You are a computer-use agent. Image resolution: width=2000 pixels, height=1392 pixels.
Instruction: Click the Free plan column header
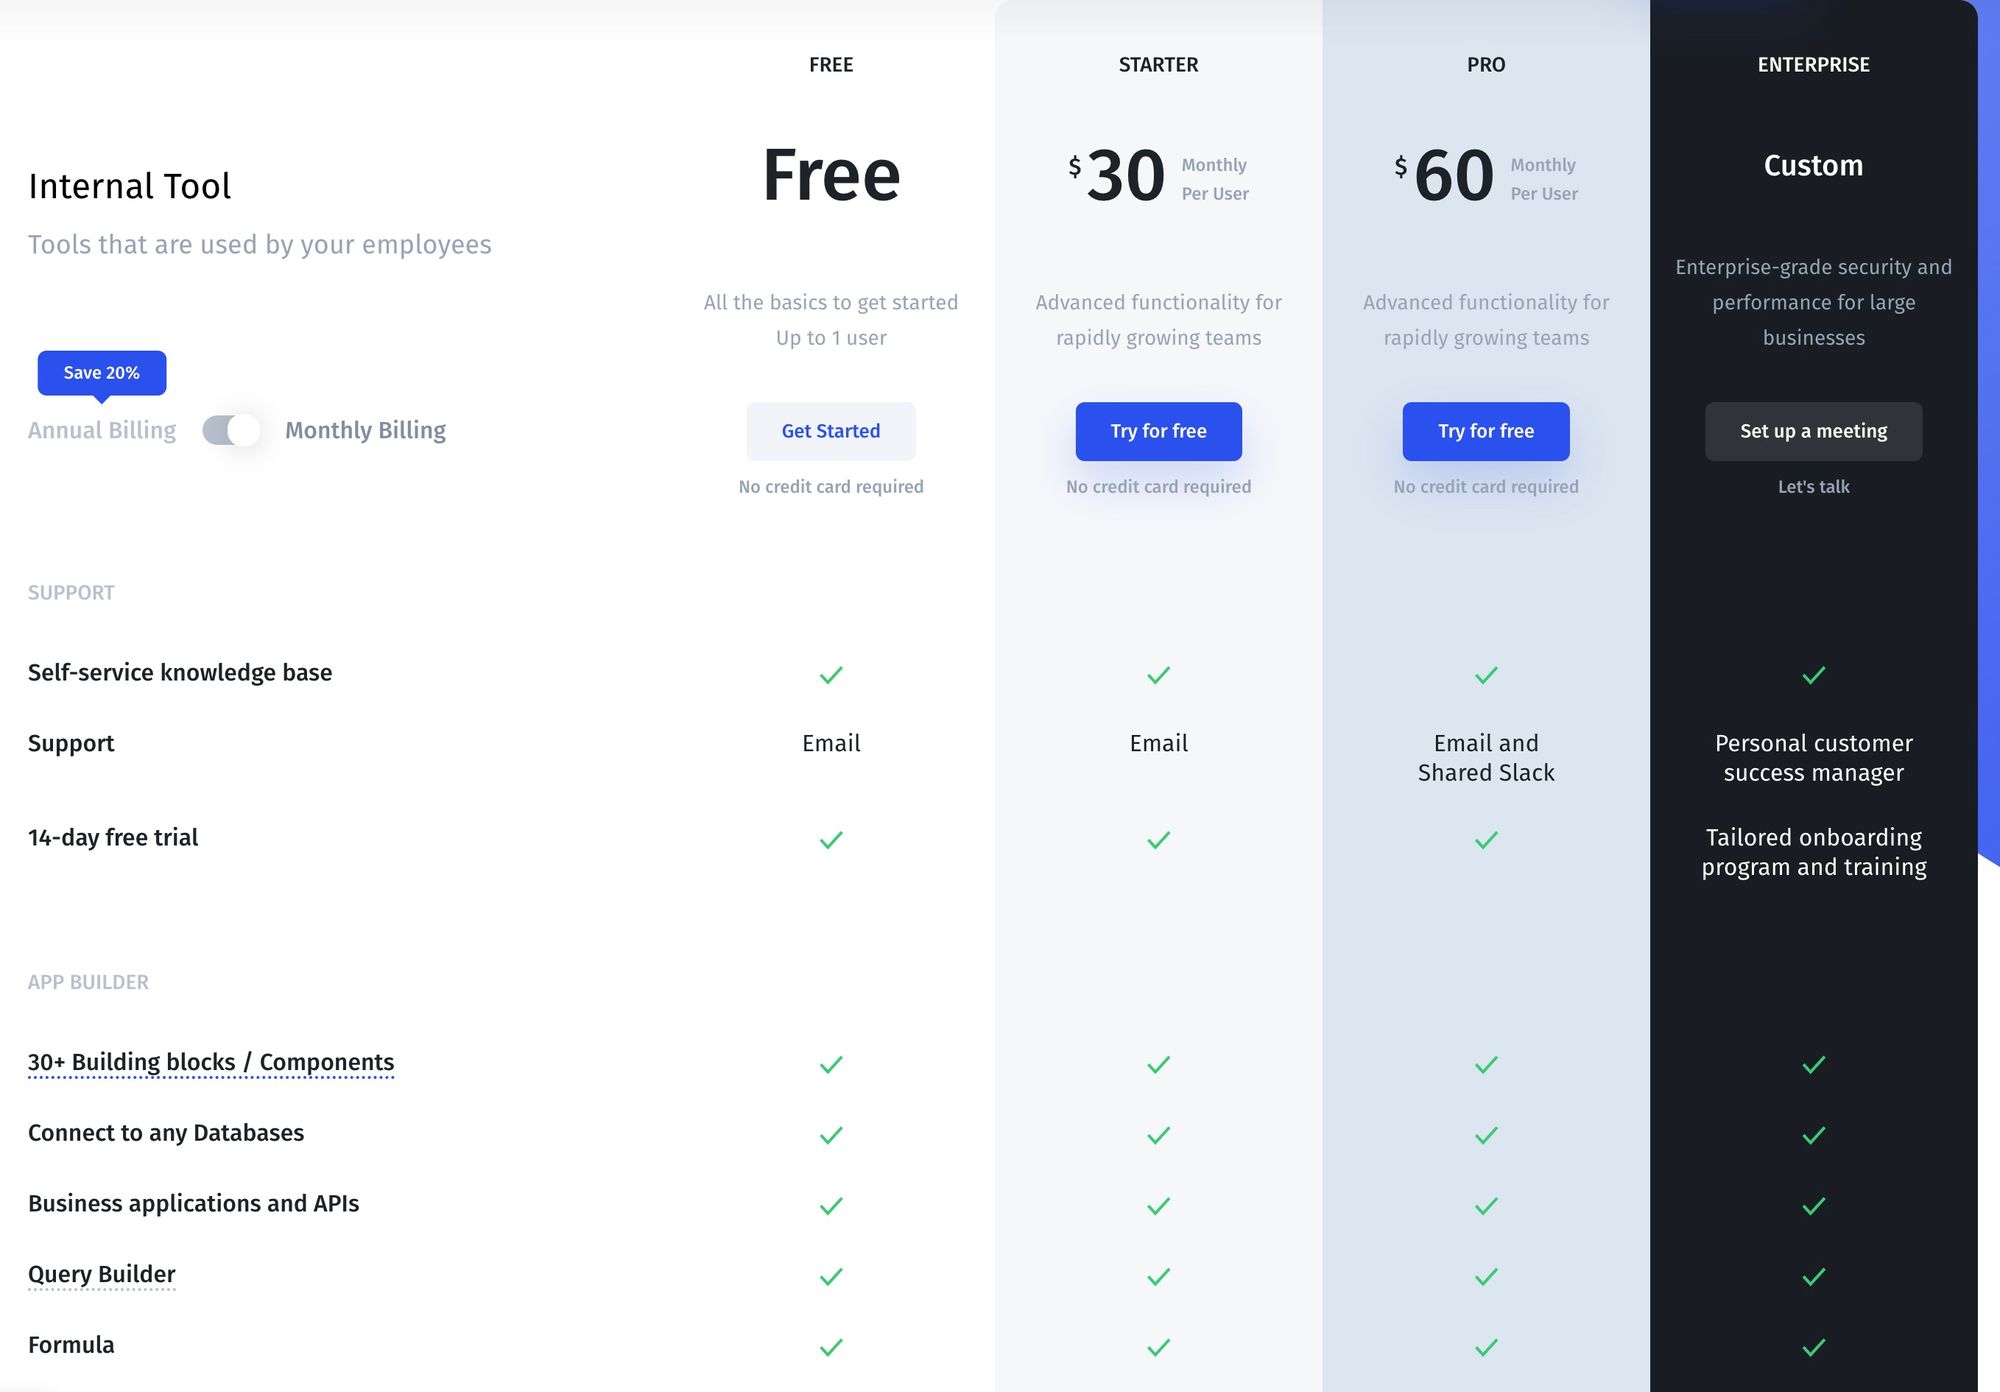tap(831, 64)
